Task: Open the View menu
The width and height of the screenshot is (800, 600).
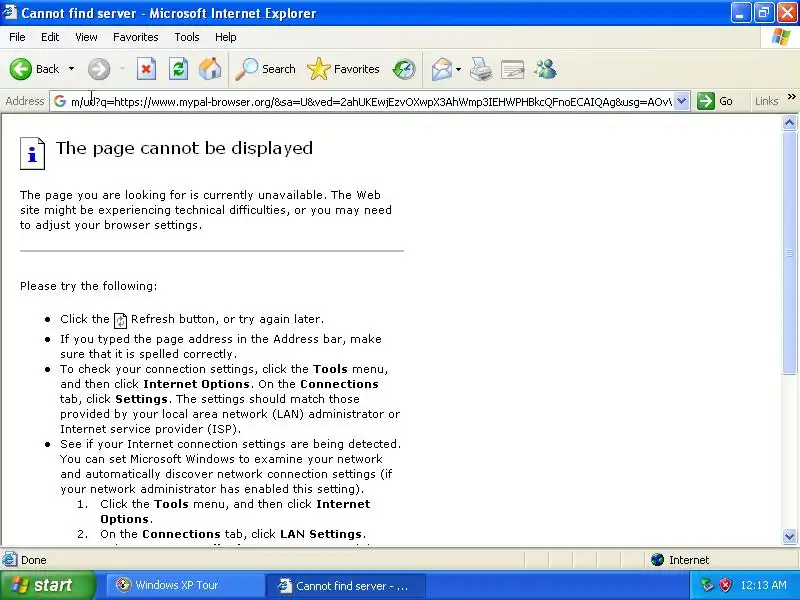Action: (86, 37)
